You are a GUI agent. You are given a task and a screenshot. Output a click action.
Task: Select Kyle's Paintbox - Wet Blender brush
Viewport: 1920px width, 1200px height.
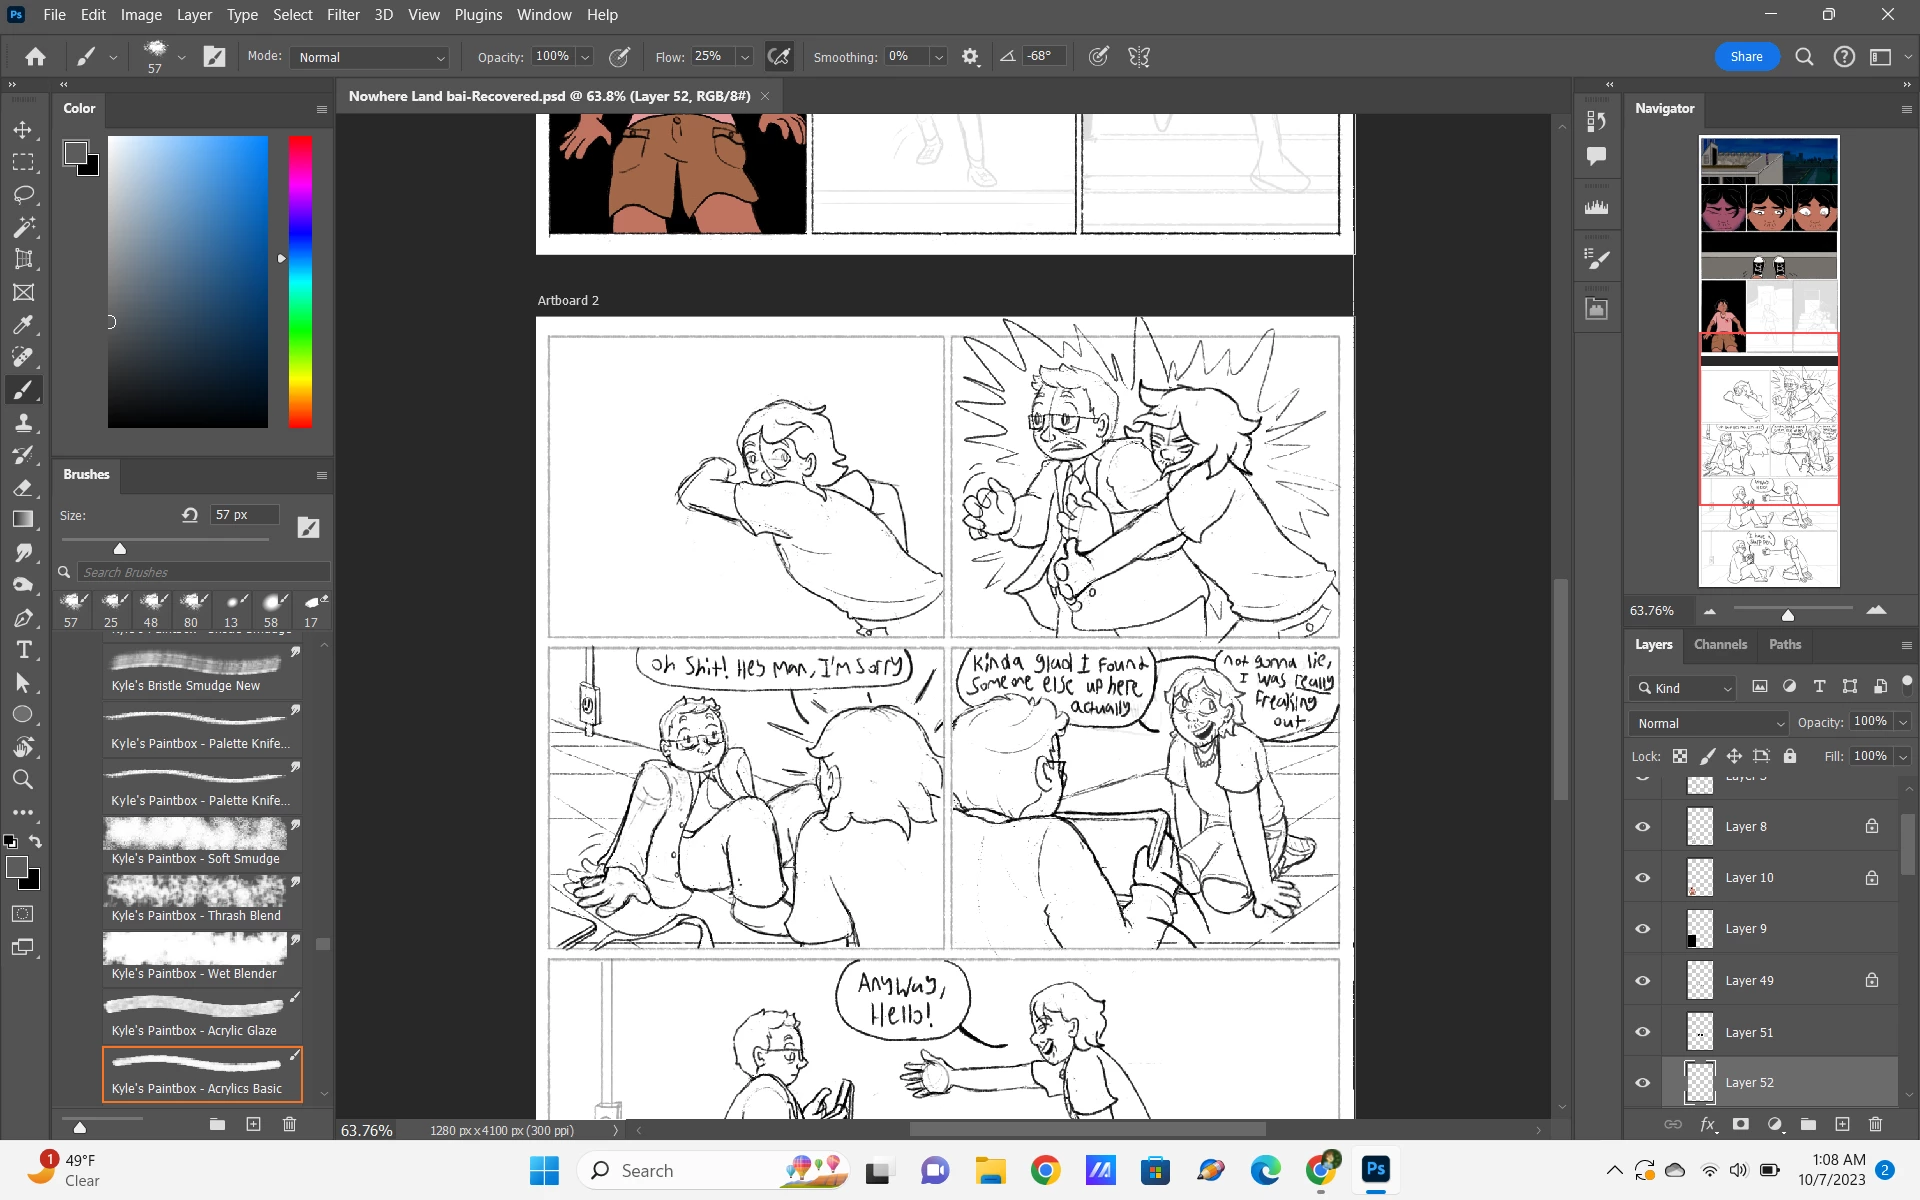point(196,957)
